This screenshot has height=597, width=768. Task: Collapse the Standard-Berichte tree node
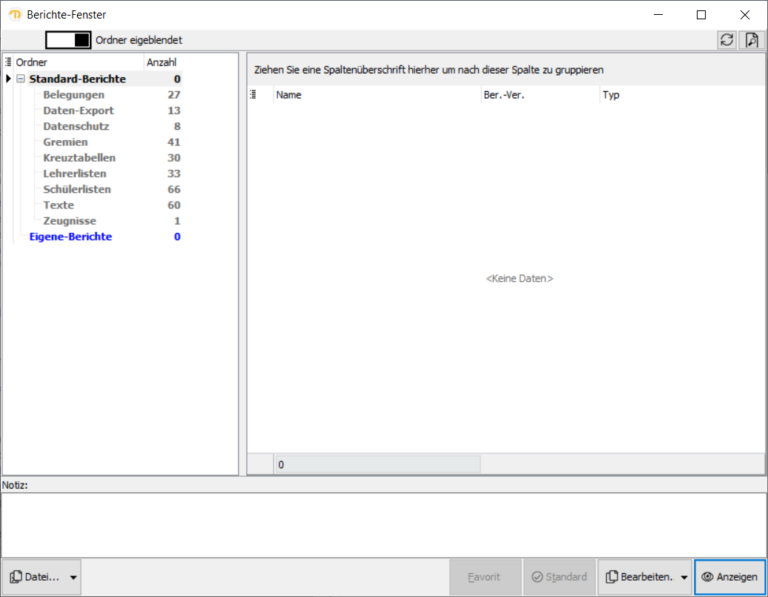(21, 79)
